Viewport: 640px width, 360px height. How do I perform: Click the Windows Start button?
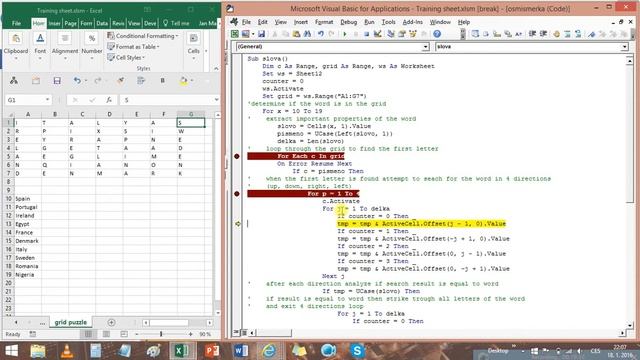[11, 351]
